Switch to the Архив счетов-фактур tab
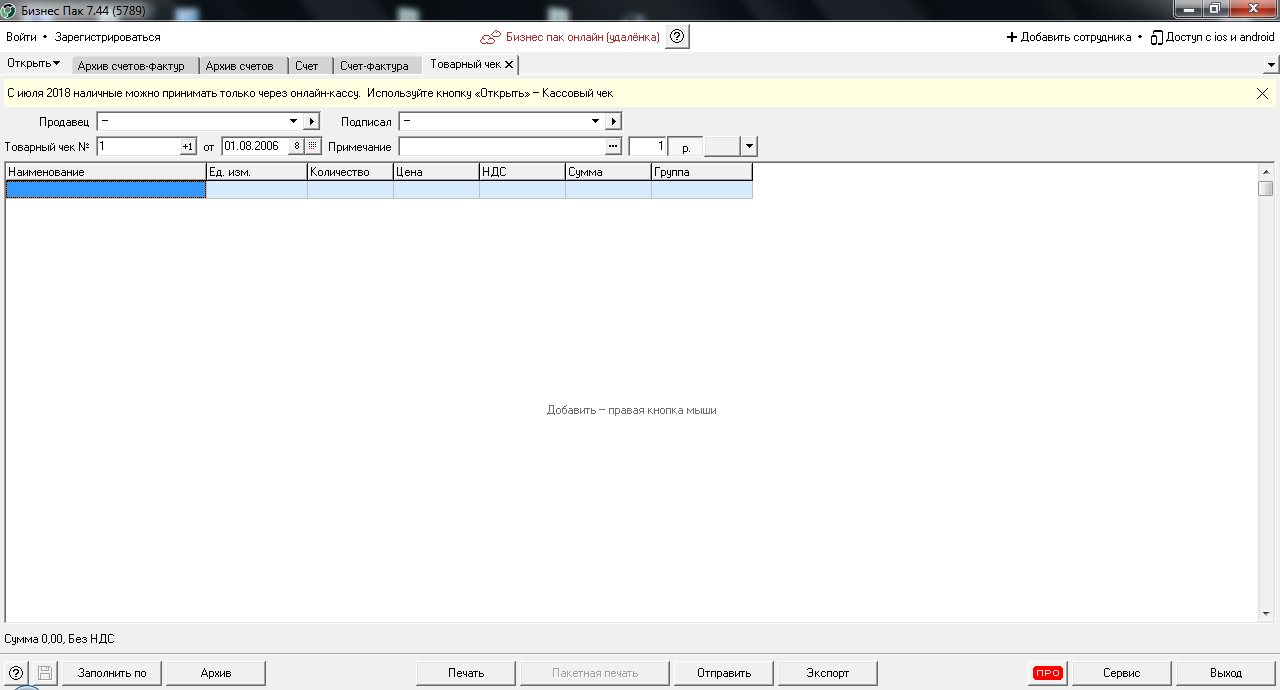 (131, 66)
